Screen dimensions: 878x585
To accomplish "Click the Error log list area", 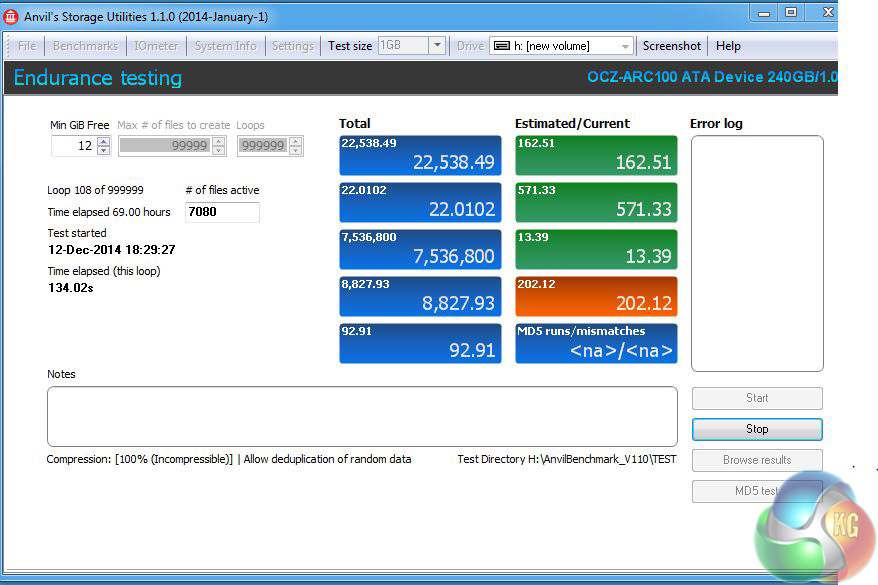I will point(756,253).
